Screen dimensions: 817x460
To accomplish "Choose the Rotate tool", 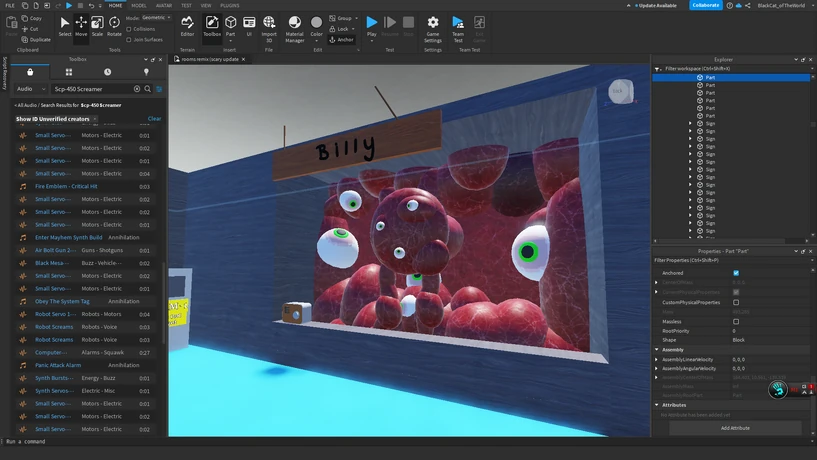I will tap(114, 25).
